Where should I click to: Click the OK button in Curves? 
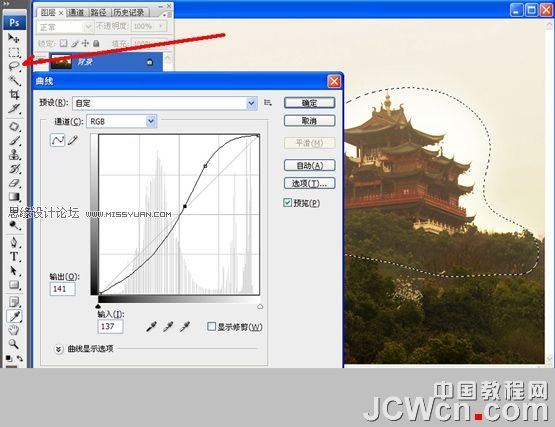pos(309,103)
